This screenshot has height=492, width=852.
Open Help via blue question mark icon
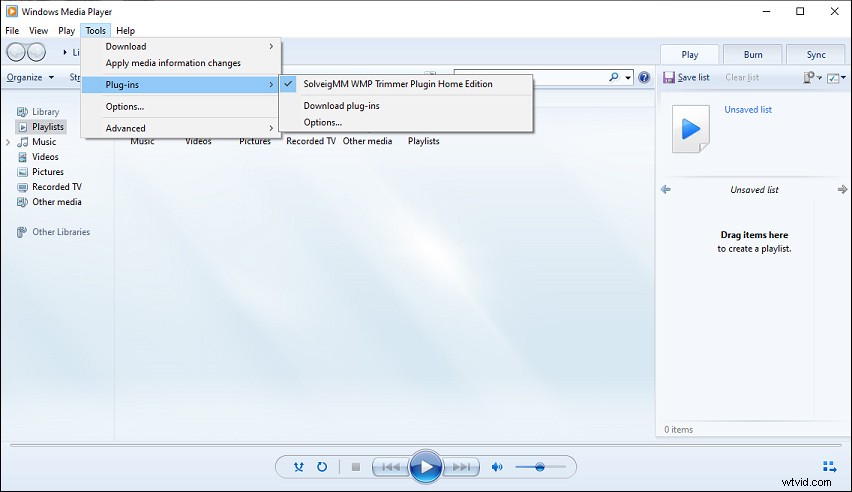[x=644, y=77]
